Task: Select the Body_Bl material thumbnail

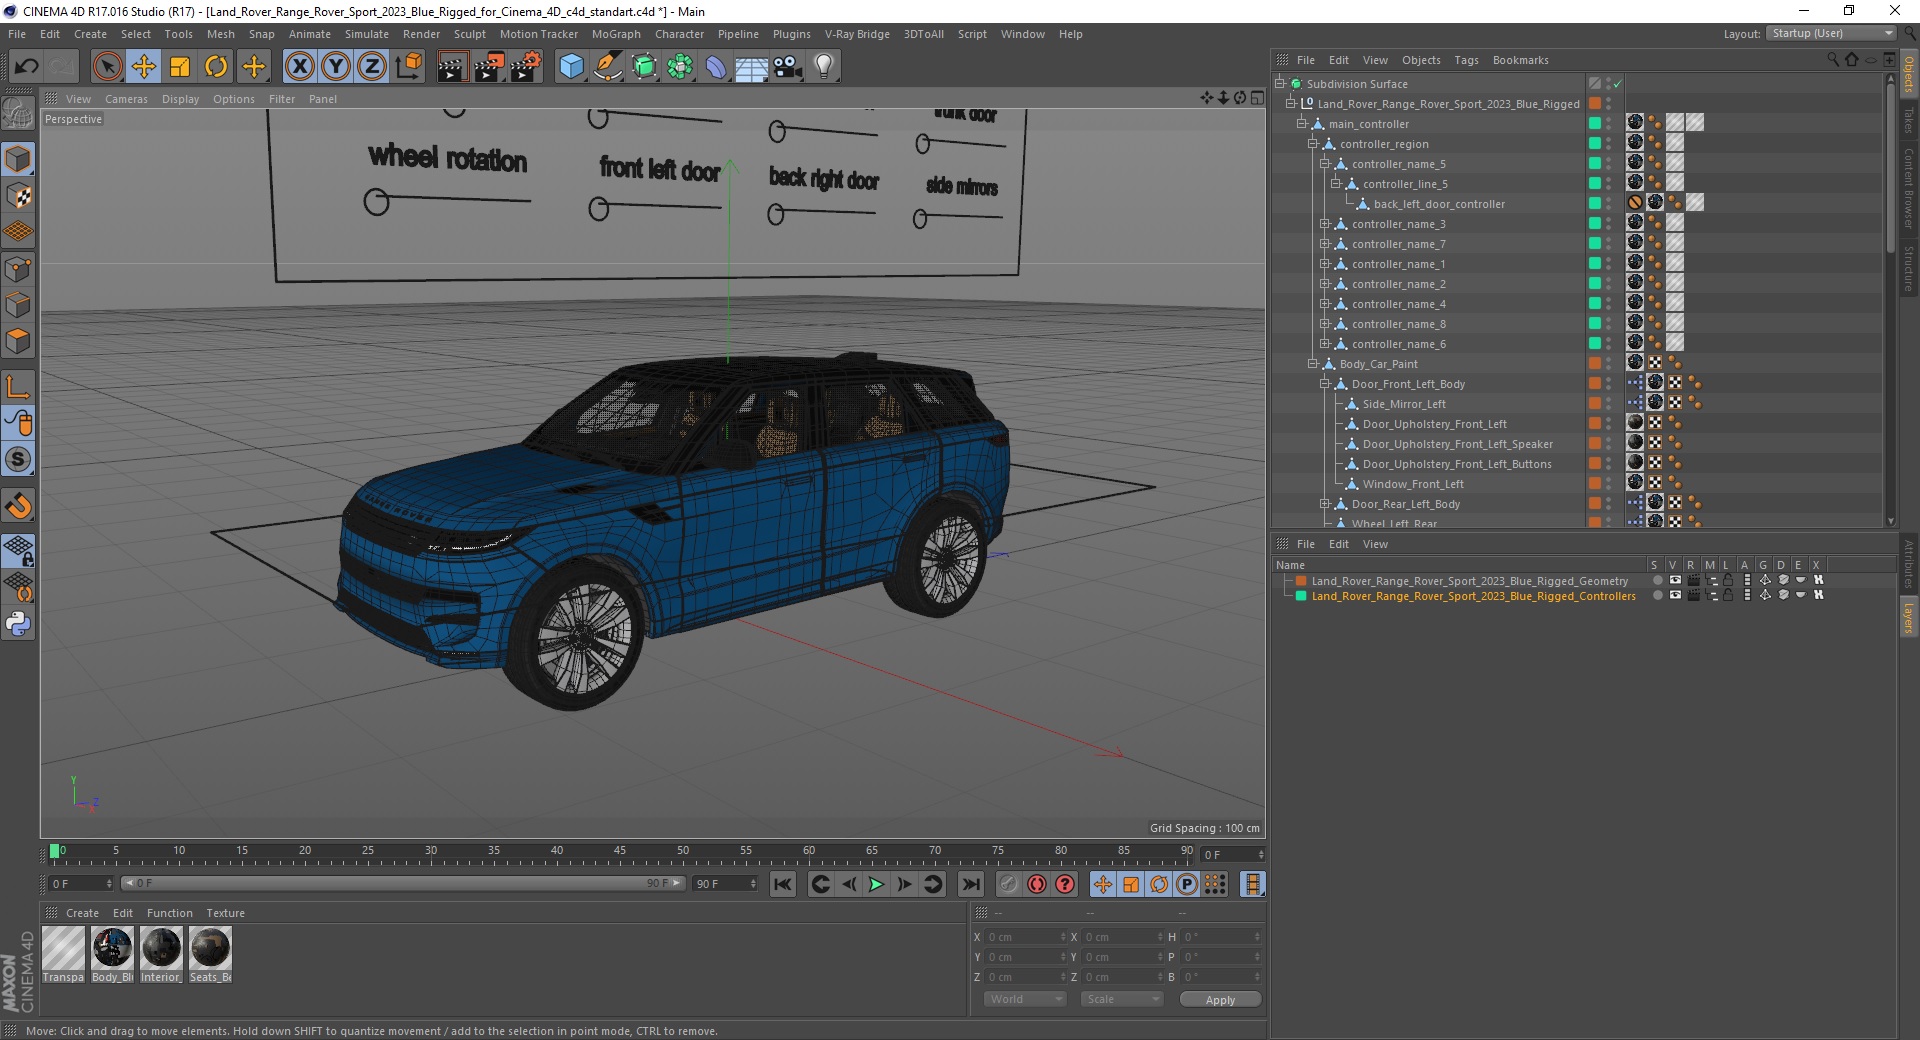Action: (112, 954)
